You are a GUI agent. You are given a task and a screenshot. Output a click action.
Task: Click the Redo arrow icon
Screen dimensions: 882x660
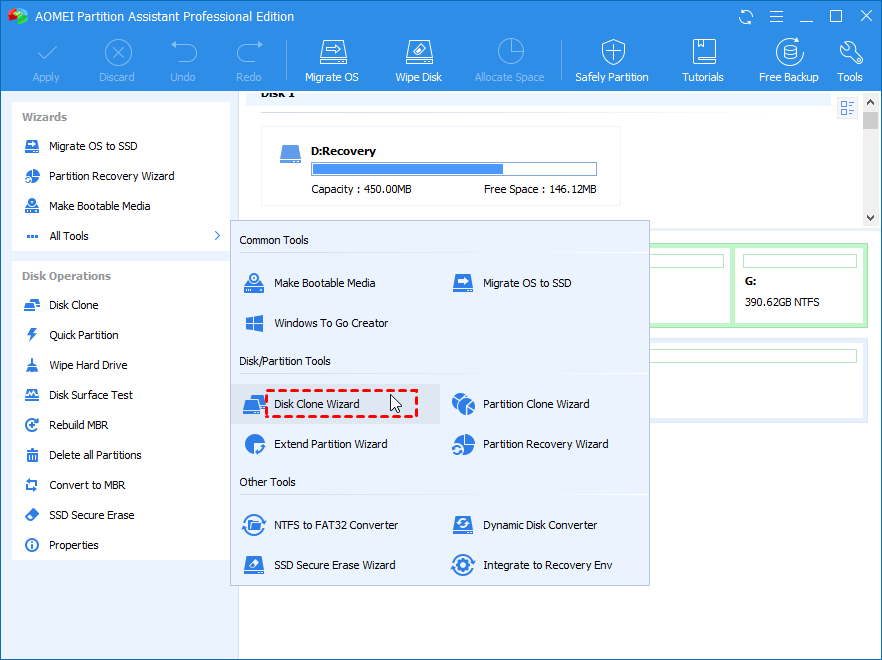tap(249, 52)
